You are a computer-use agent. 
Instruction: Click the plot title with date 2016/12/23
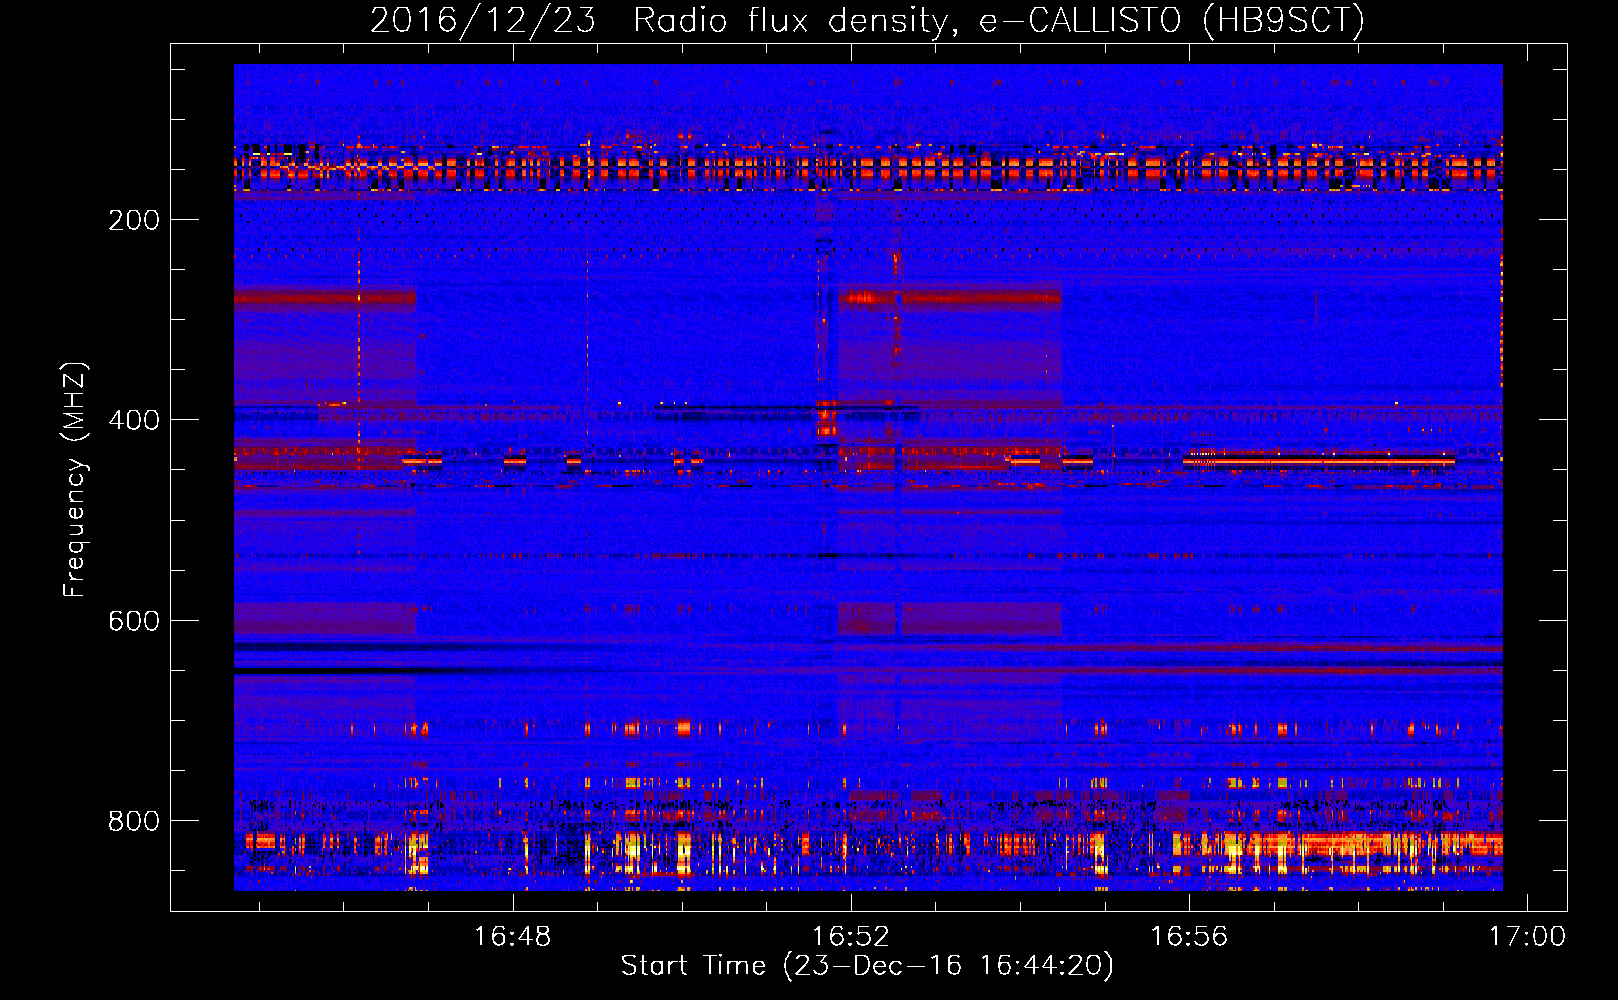coord(867,20)
